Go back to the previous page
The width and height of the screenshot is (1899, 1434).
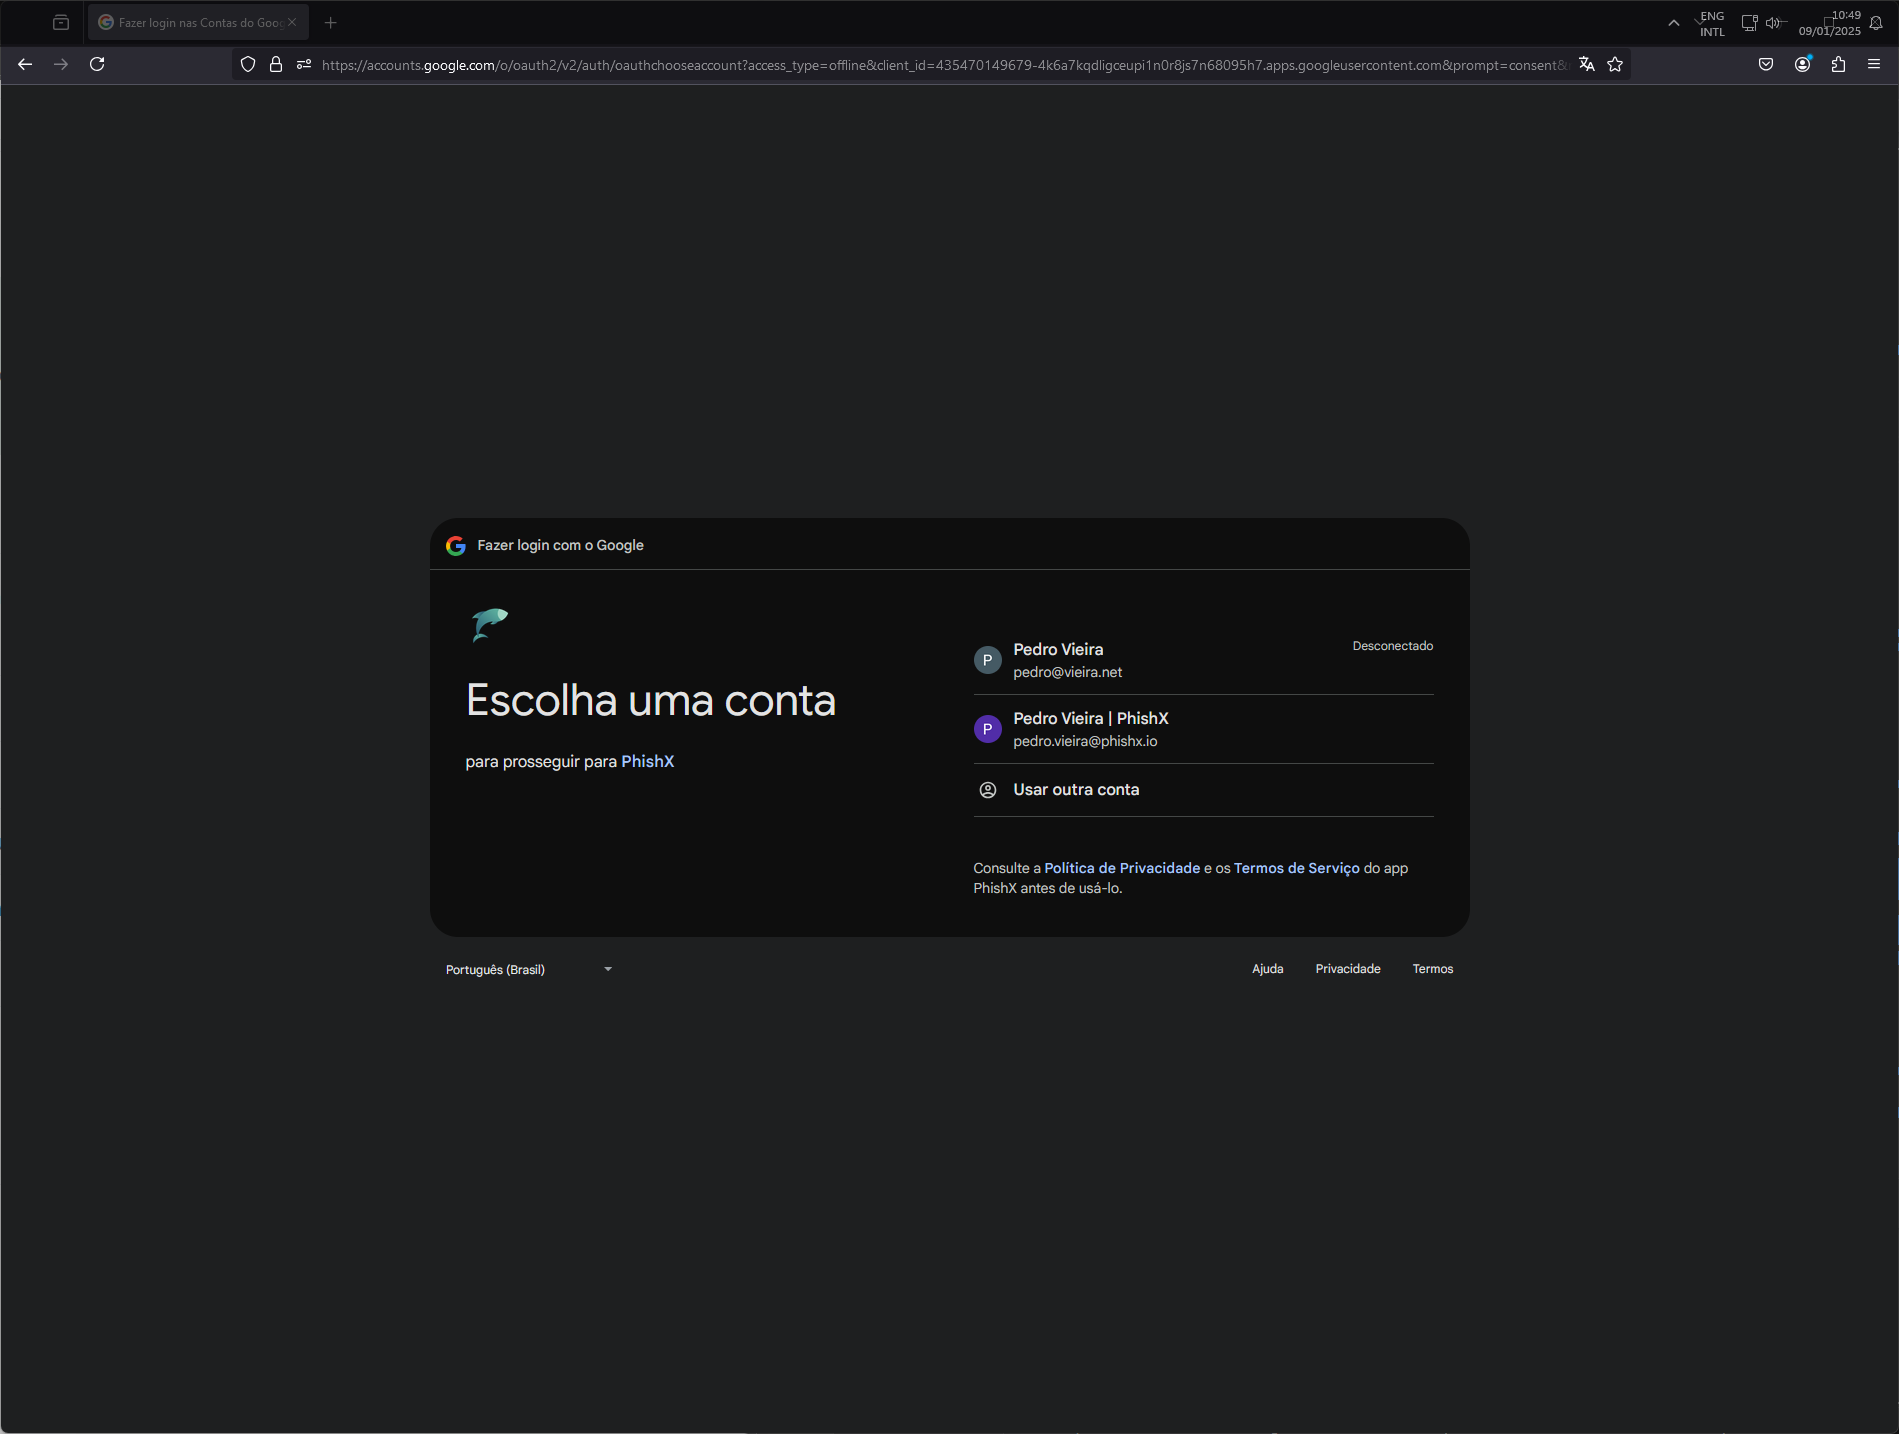25,64
